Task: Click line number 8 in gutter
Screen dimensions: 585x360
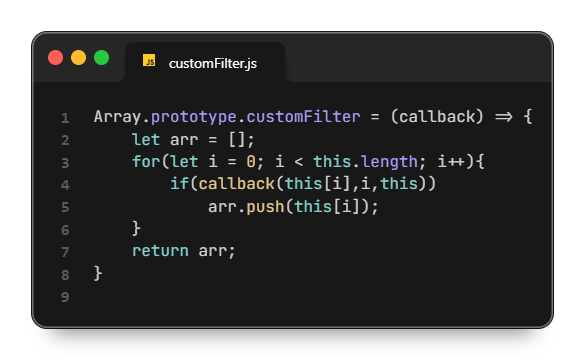Action: pyautogui.click(x=65, y=275)
